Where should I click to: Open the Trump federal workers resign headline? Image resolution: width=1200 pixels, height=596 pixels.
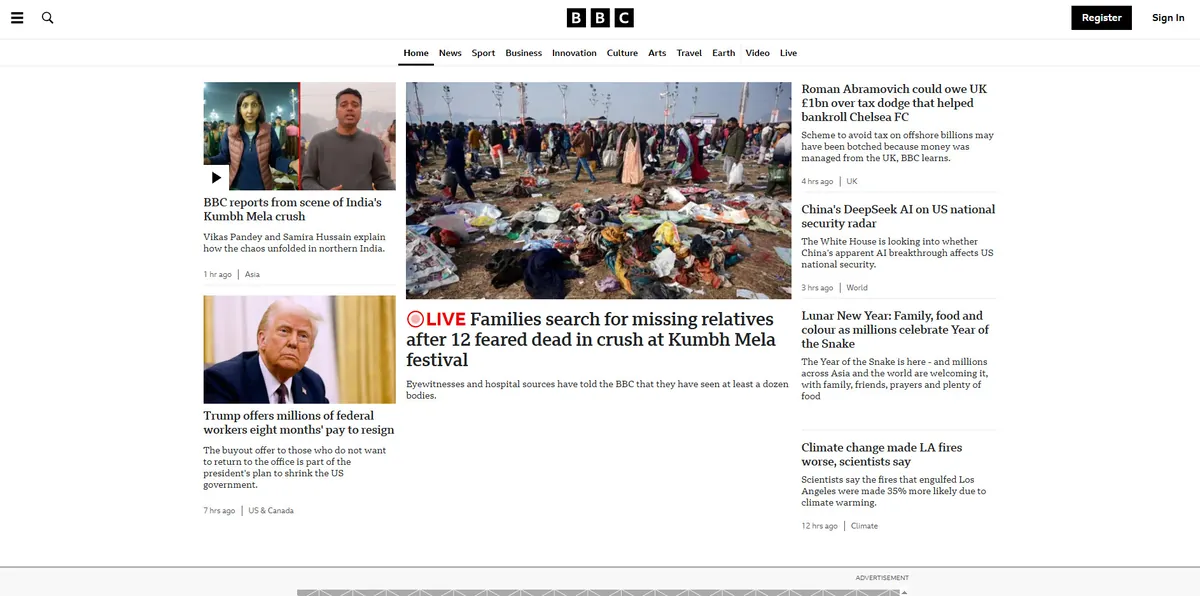point(298,422)
